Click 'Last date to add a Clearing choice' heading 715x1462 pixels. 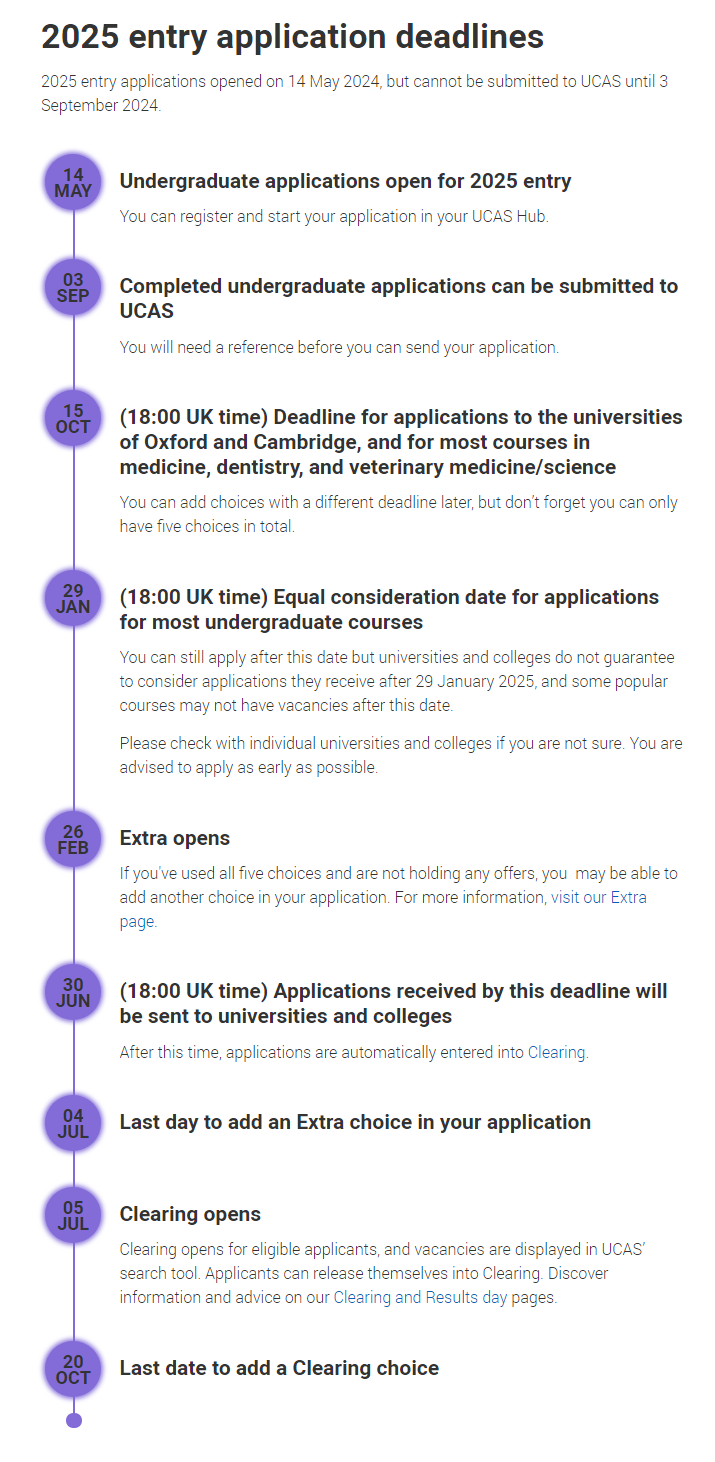click(x=279, y=1368)
